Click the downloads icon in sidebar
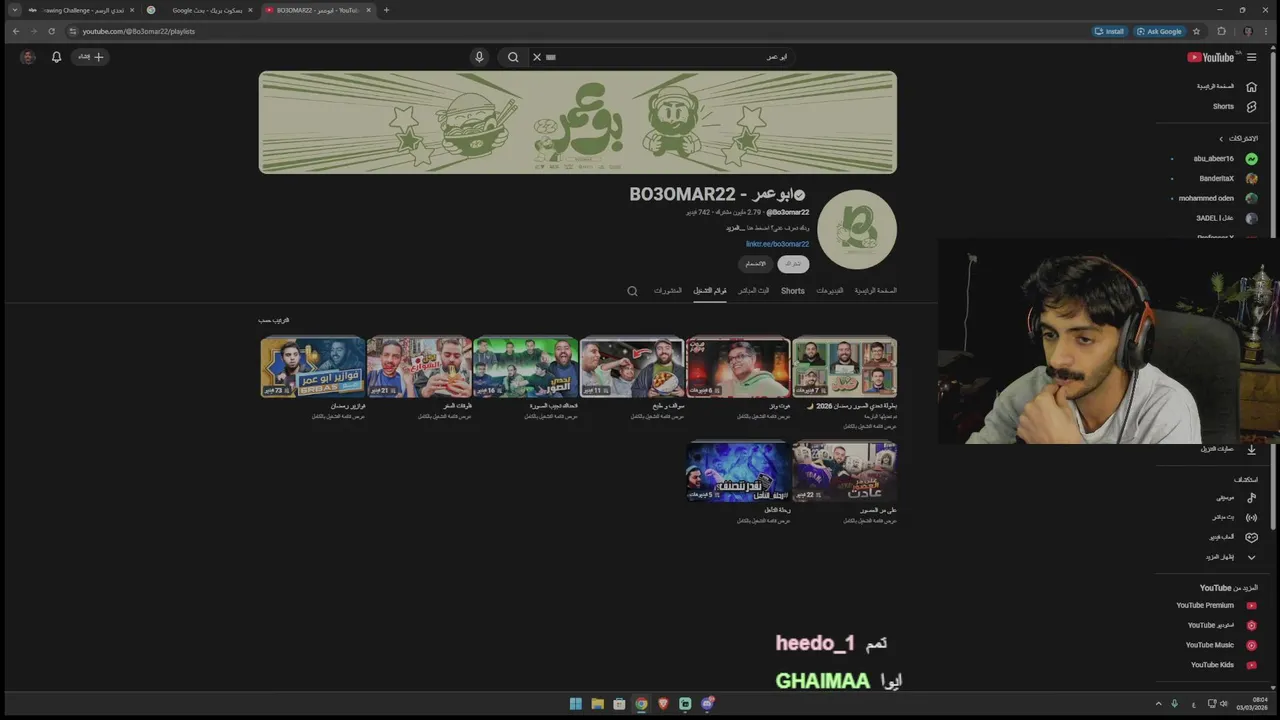 pyautogui.click(x=1251, y=449)
